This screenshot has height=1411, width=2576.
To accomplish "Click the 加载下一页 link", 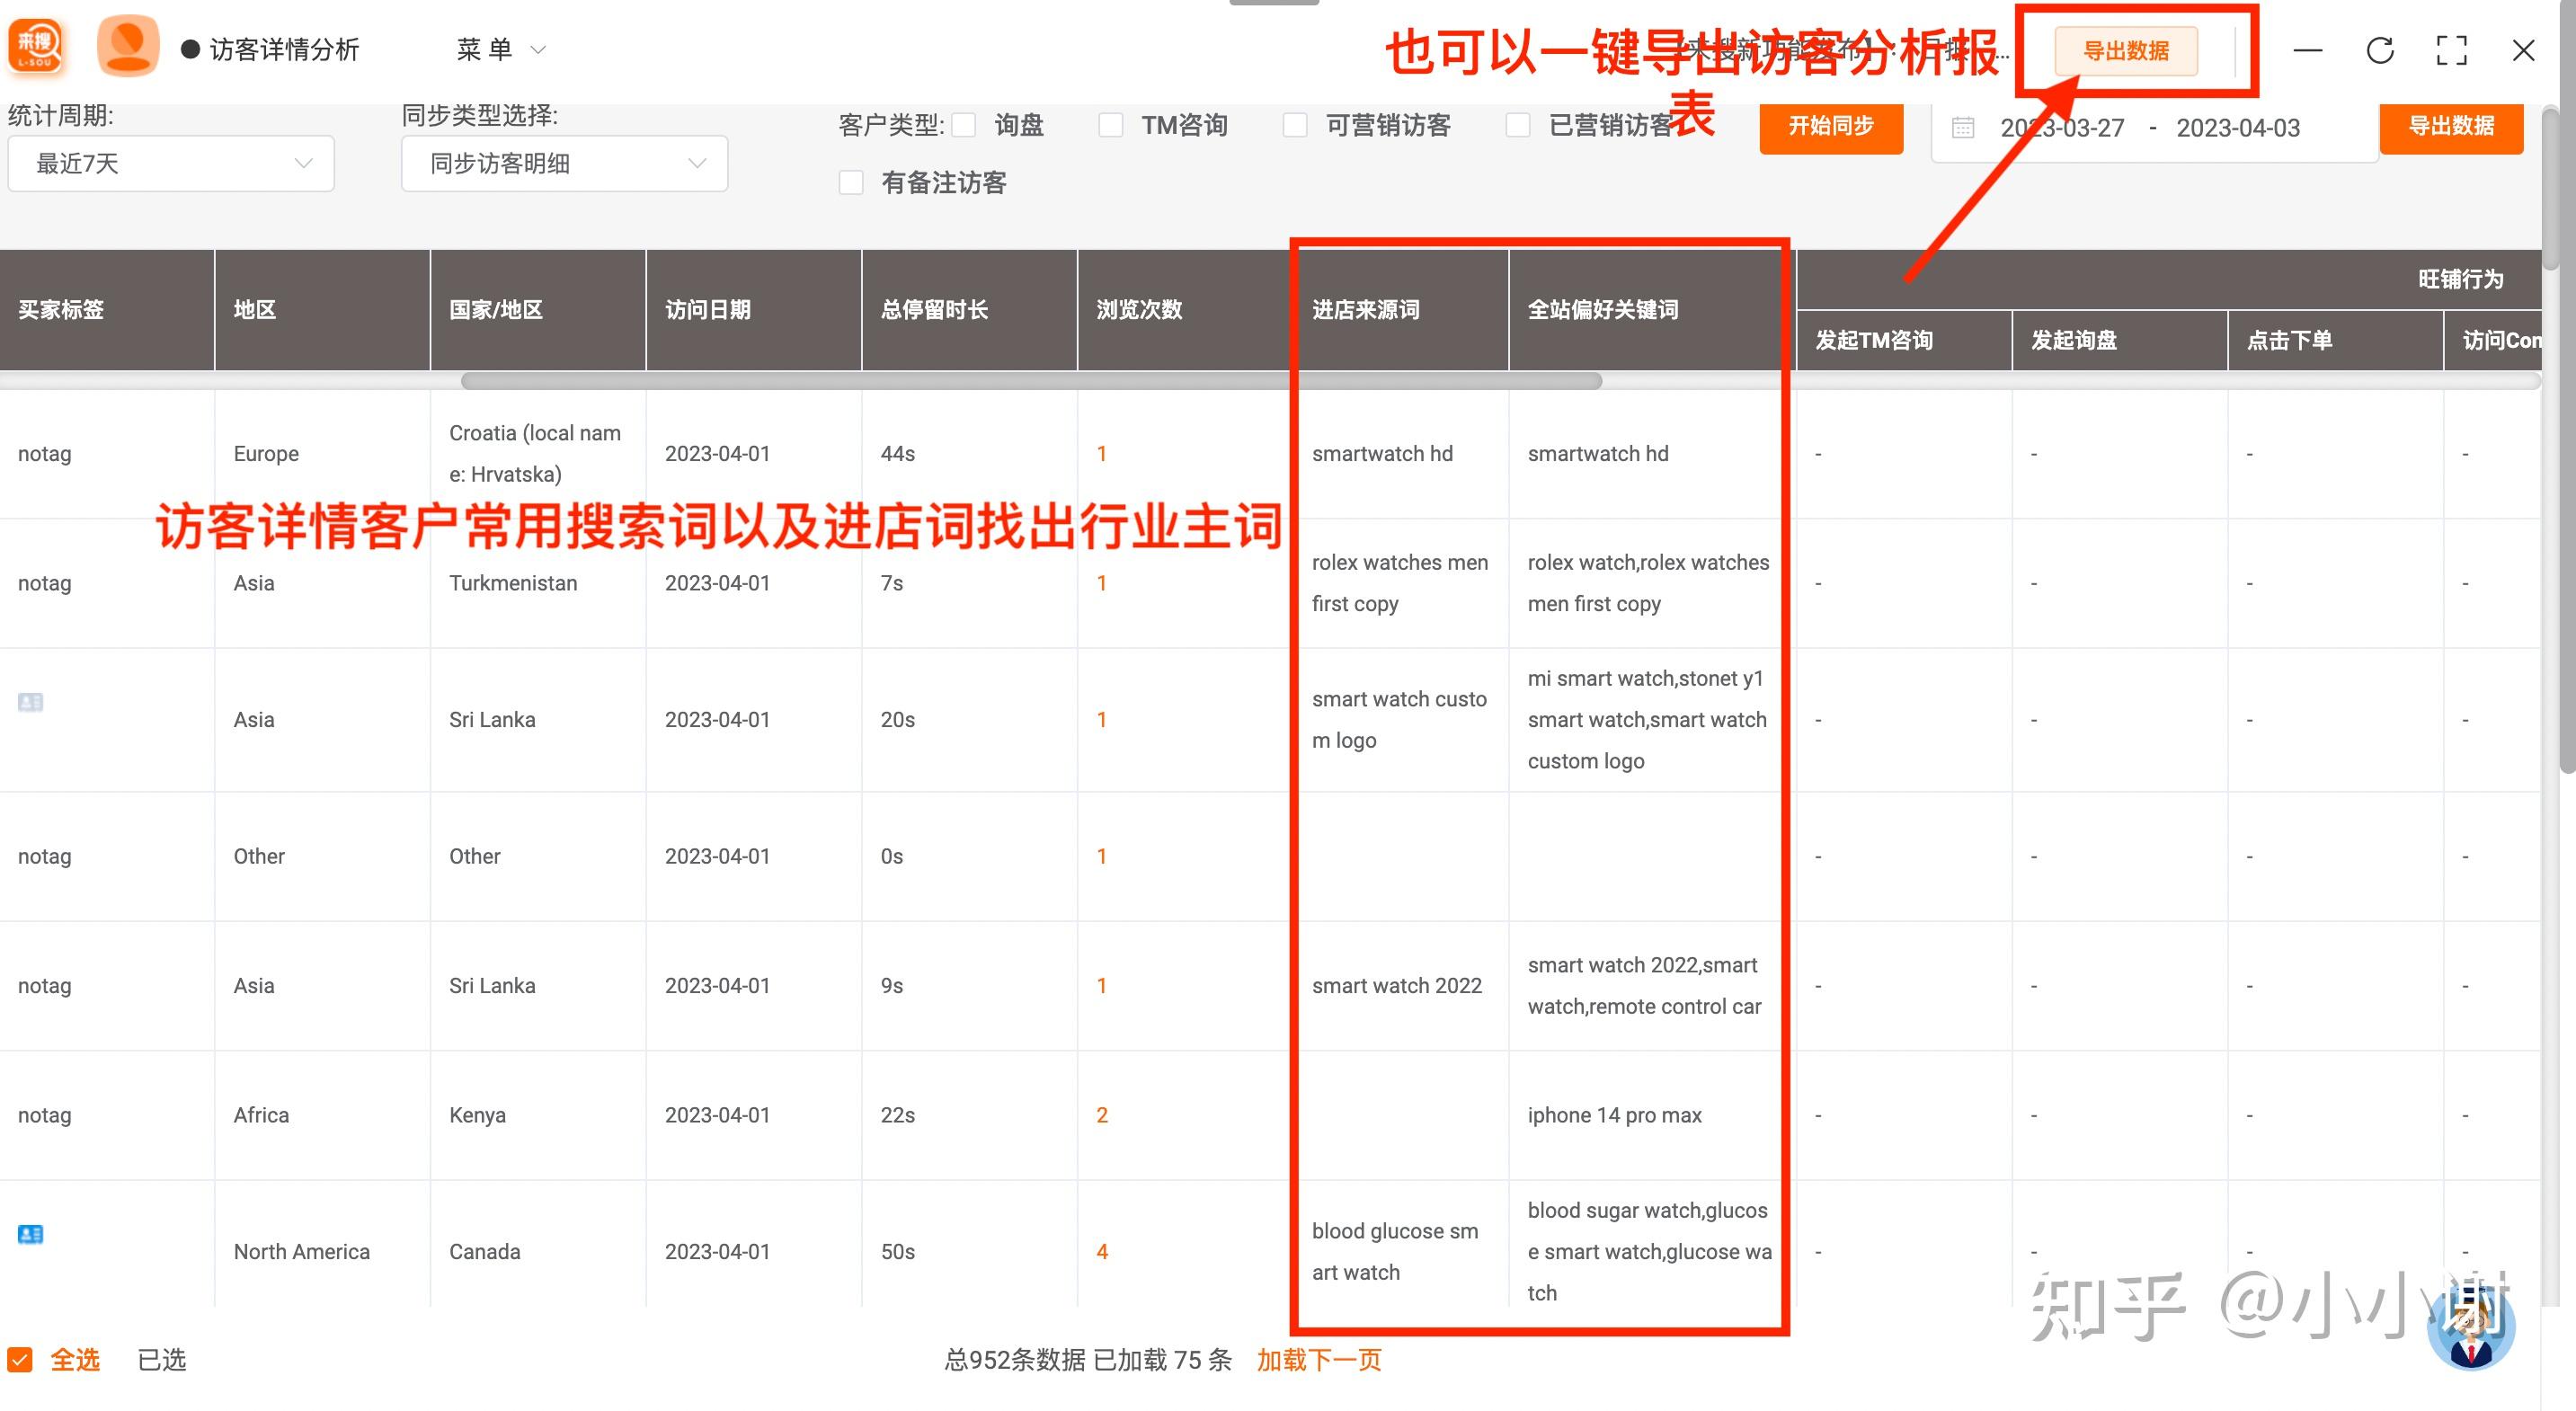I will (1319, 1360).
